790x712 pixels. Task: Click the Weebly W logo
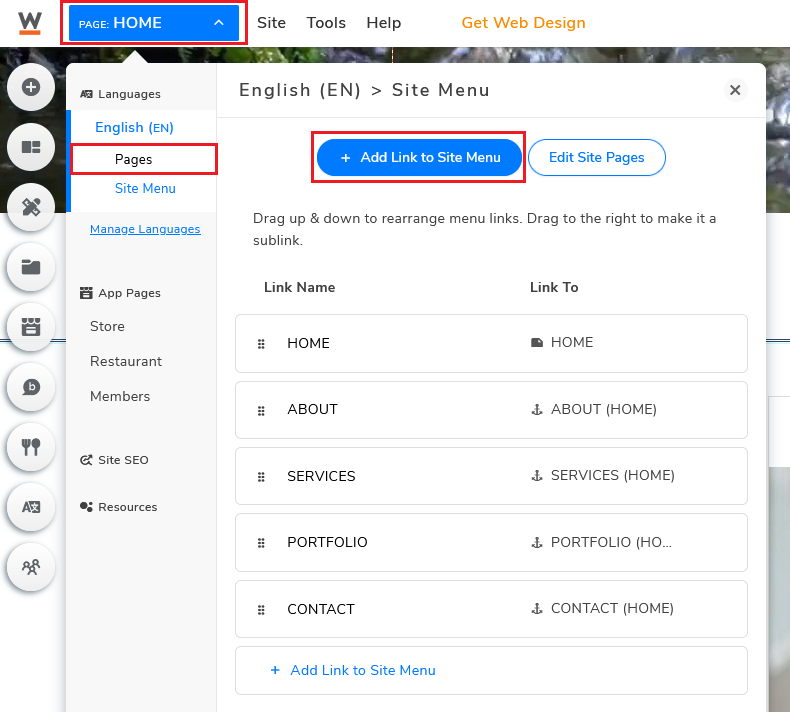[30, 23]
